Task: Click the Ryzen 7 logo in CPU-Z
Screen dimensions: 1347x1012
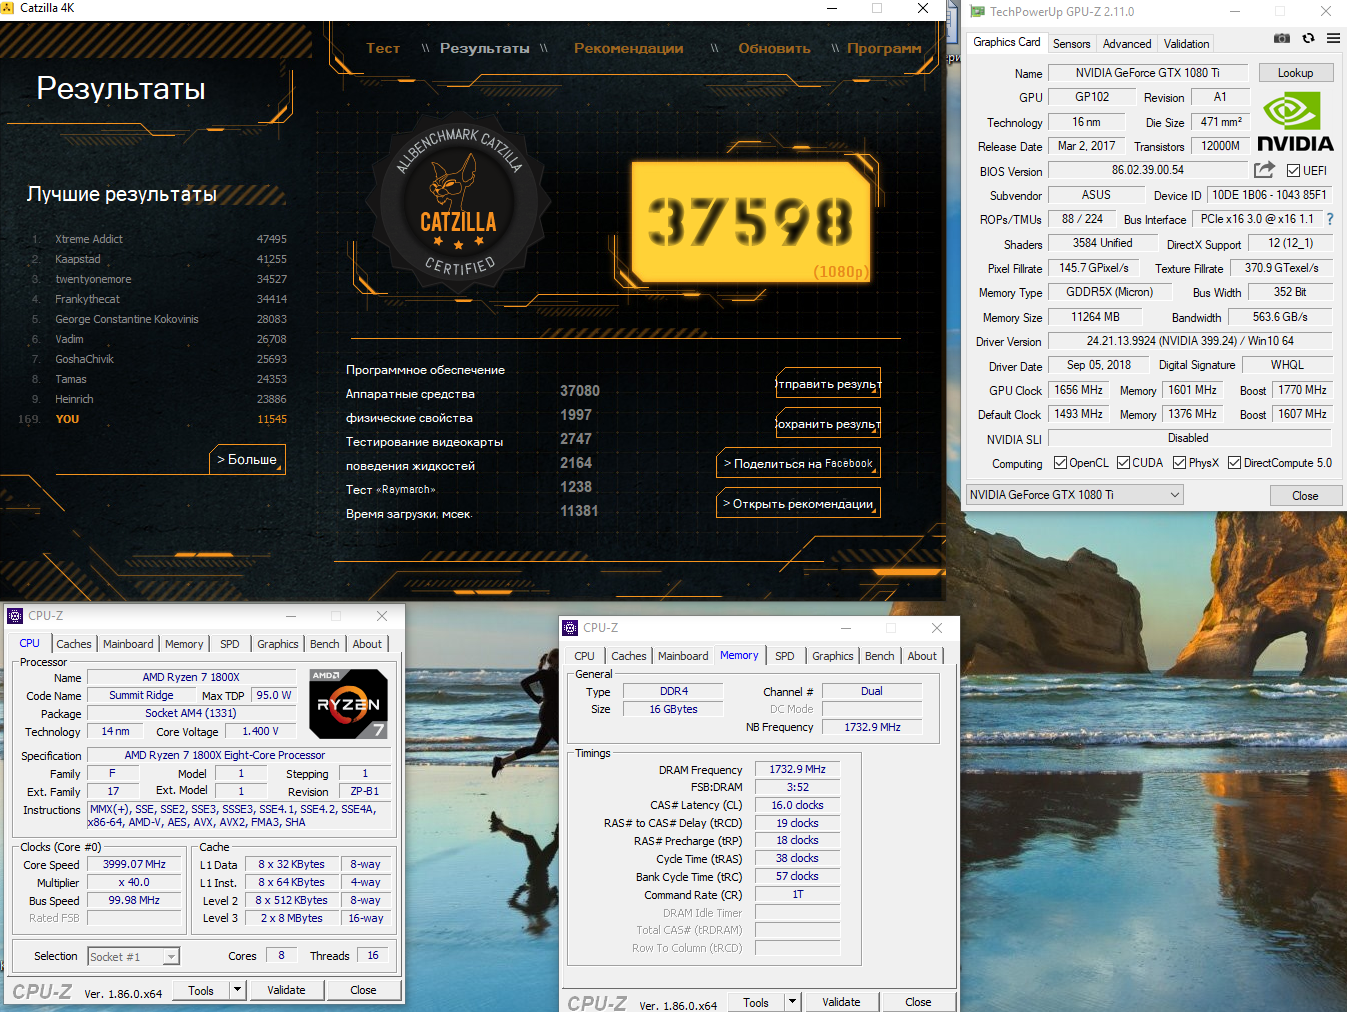Action: point(348,704)
